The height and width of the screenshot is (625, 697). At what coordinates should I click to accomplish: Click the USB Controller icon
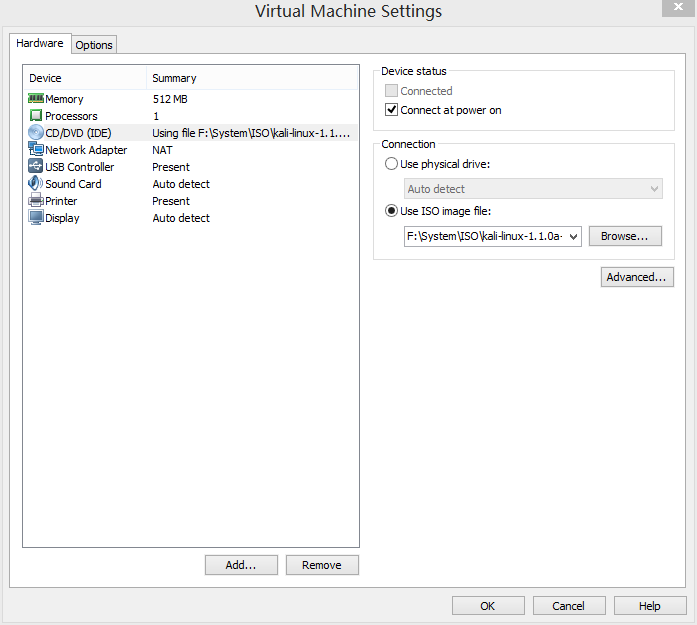pyautogui.click(x=36, y=166)
